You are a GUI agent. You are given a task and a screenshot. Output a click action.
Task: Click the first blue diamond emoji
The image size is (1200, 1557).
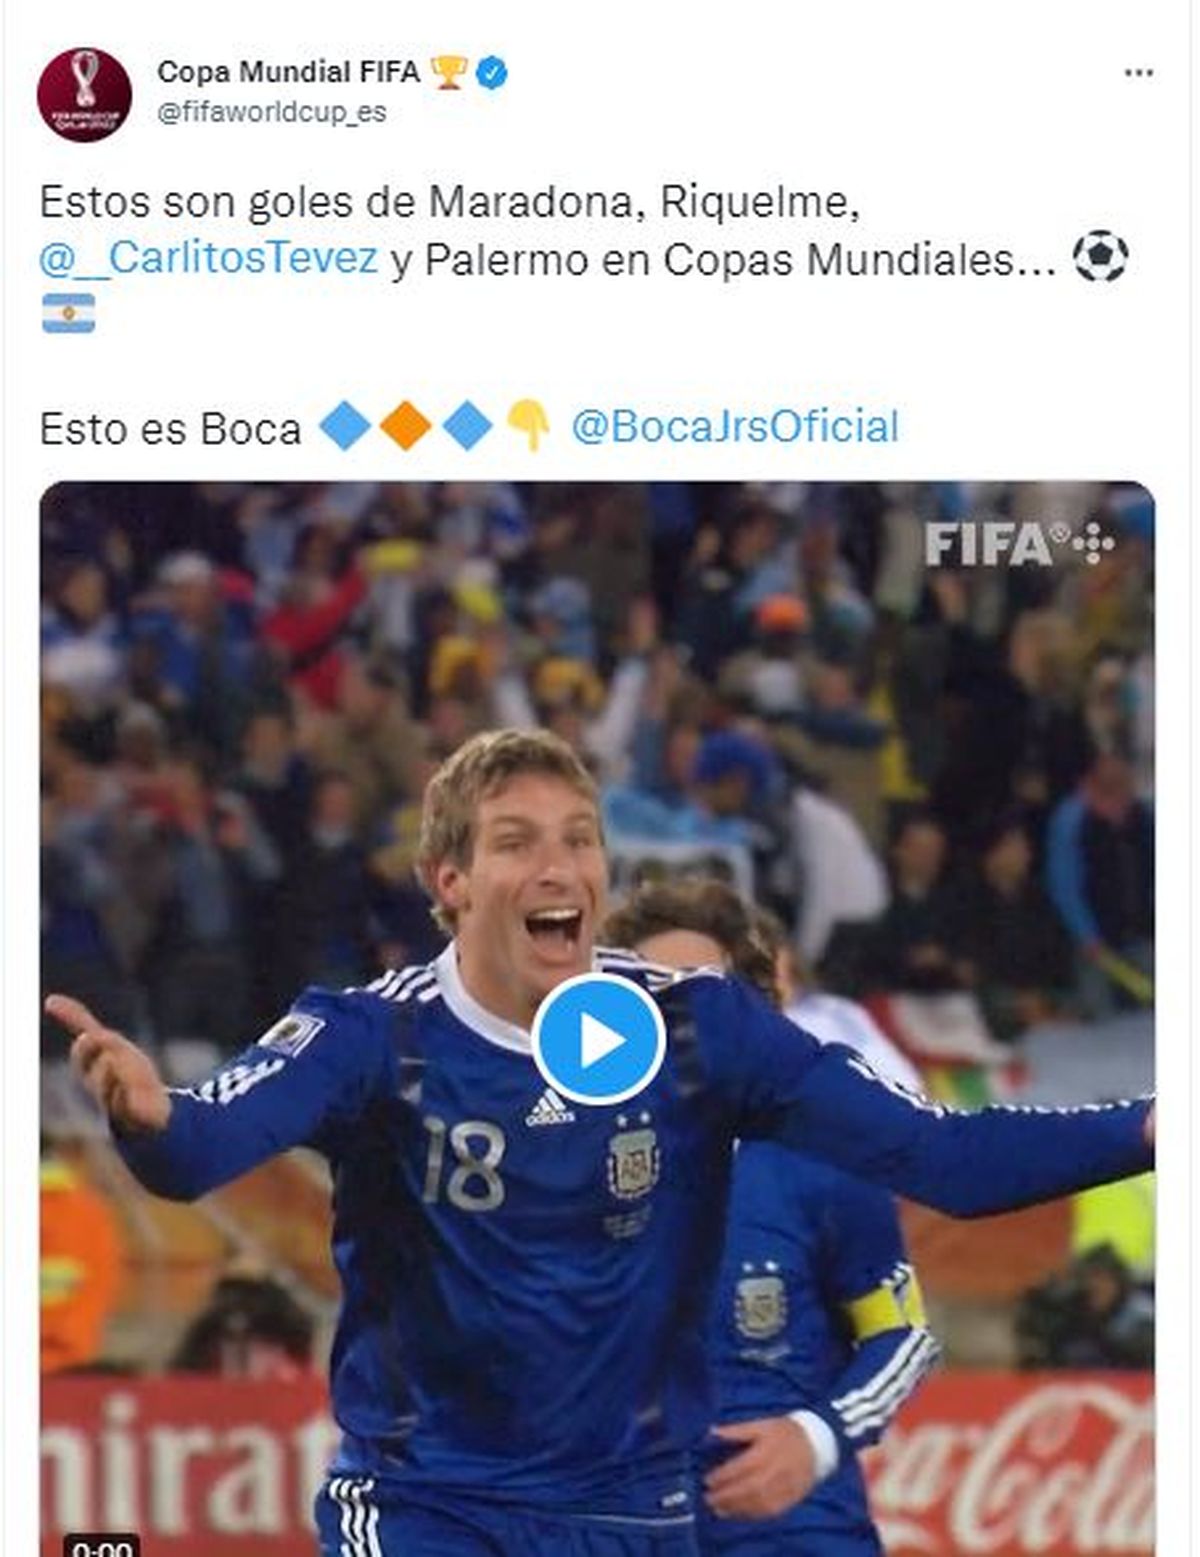tap(345, 426)
